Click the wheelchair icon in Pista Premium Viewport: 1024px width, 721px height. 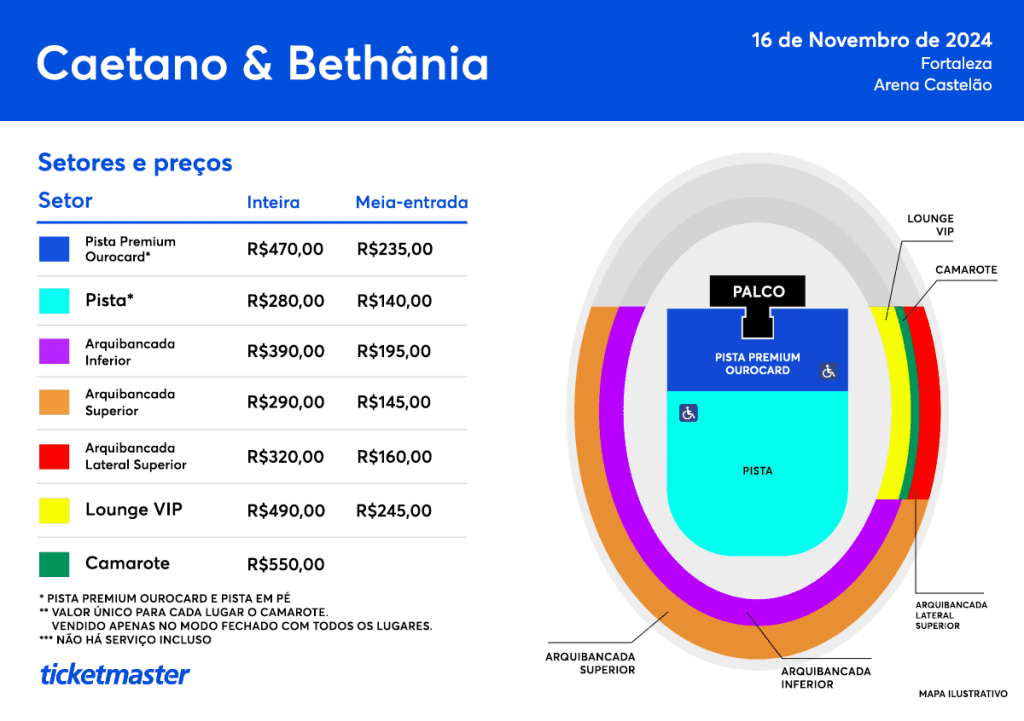coord(828,371)
